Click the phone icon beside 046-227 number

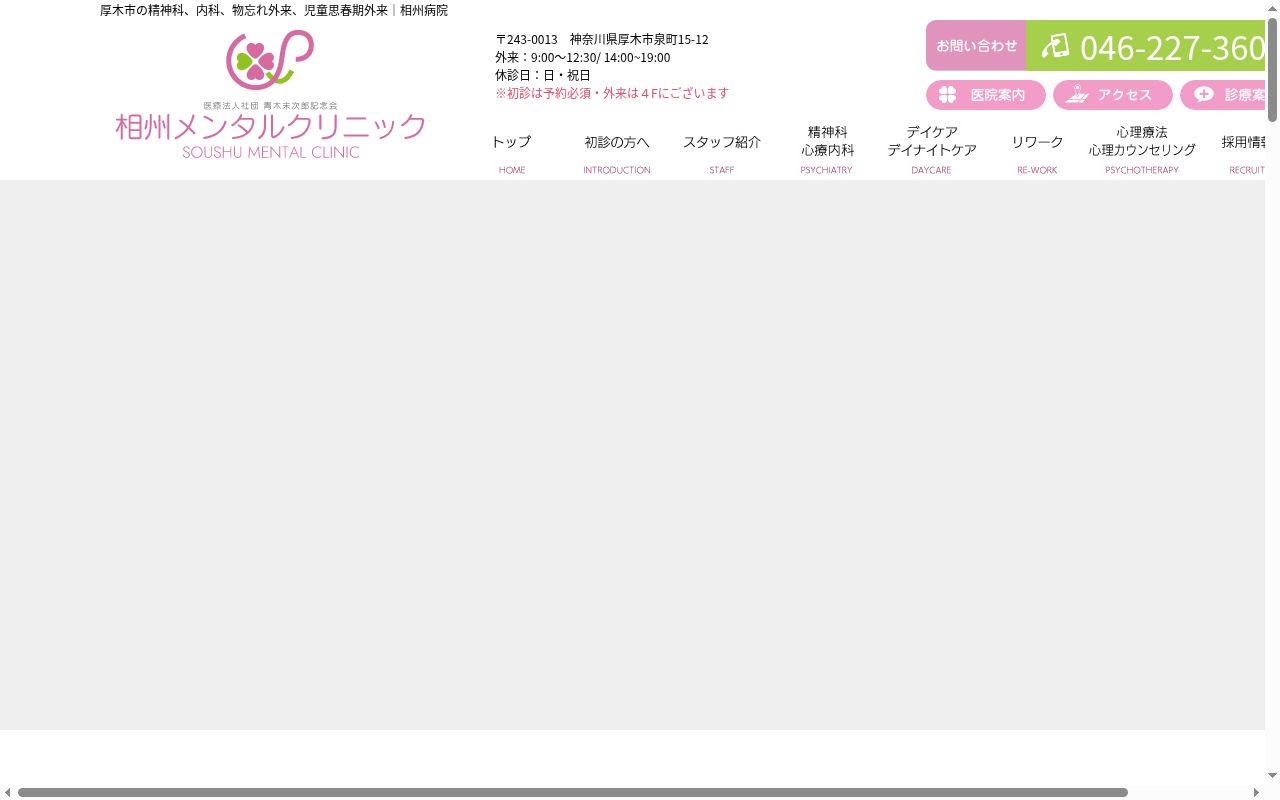click(1055, 46)
